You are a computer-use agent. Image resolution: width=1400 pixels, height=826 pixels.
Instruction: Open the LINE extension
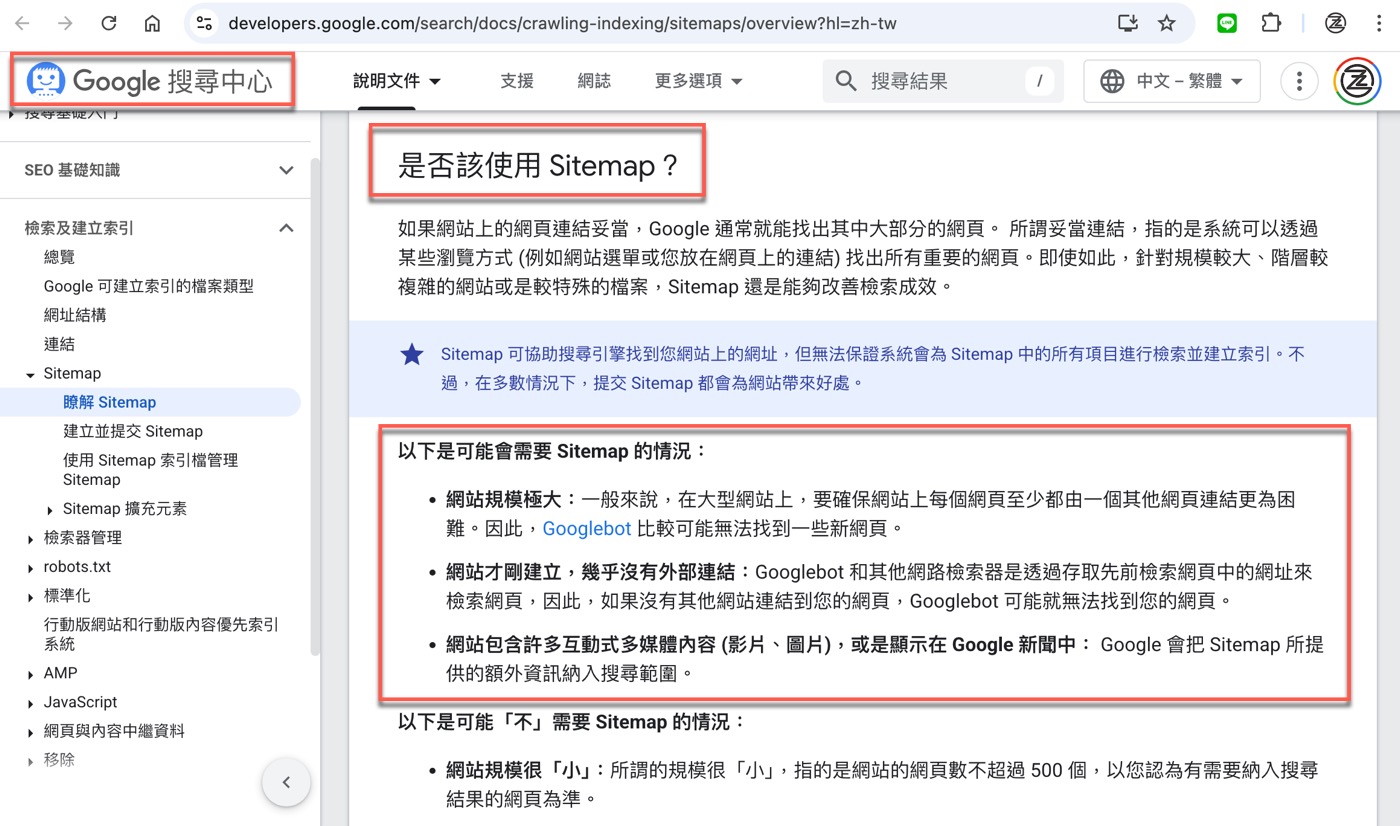[1227, 23]
